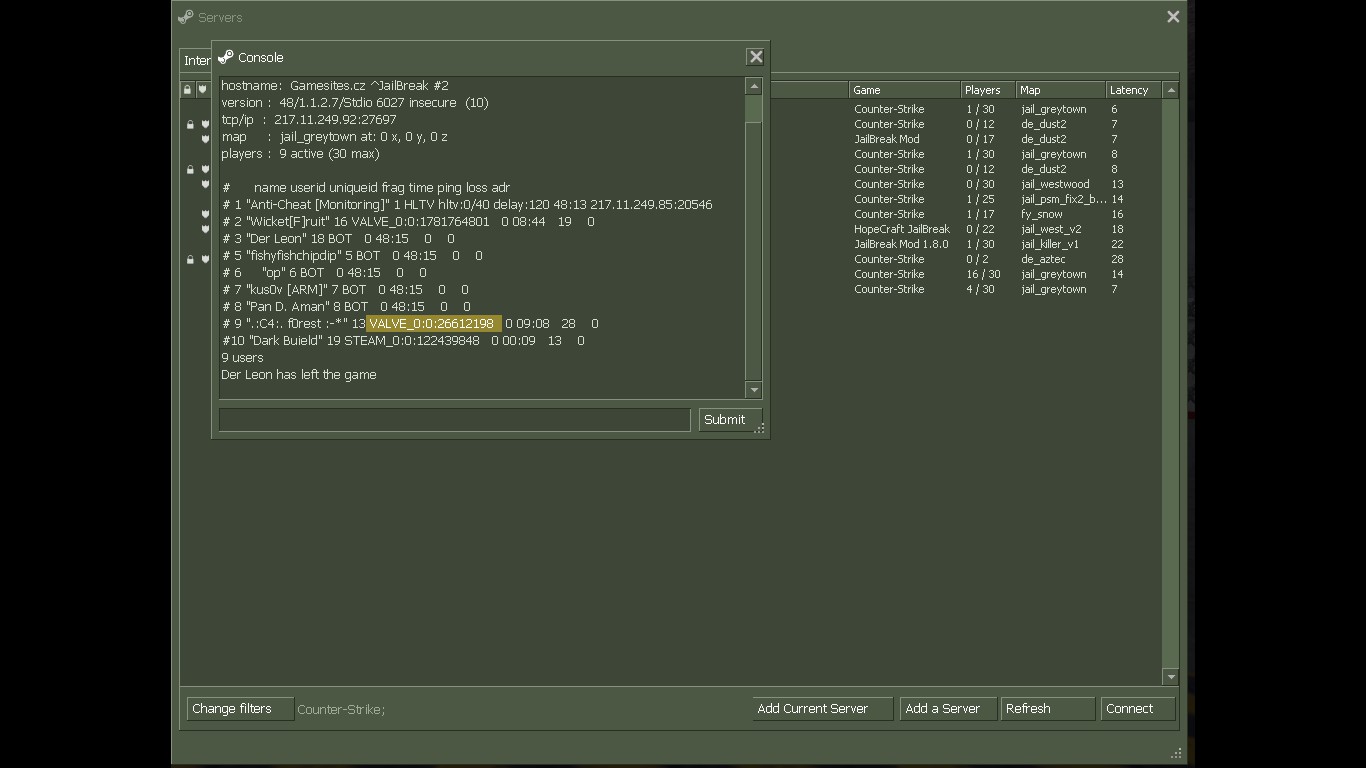Click console line 'Der Leon has left the game'

[x=299, y=375]
